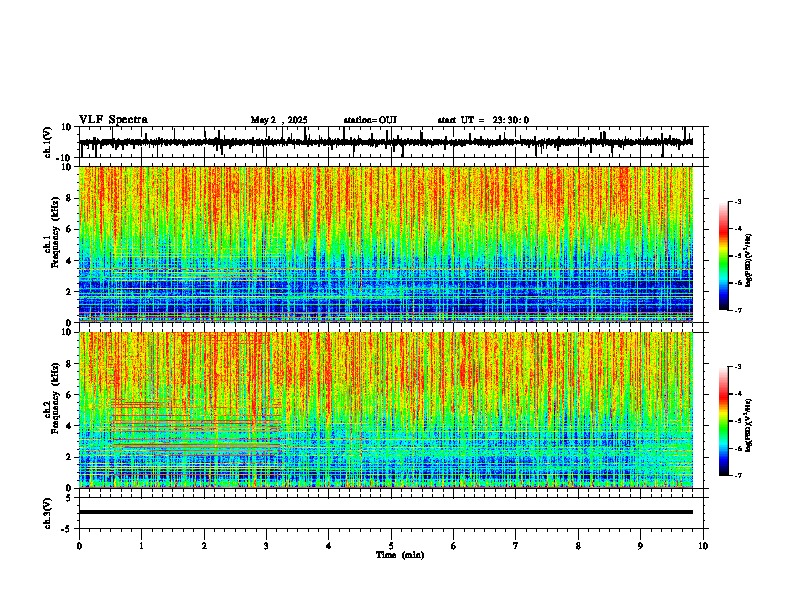
Task: Click time axis tick label 6
Action: (x=454, y=546)
